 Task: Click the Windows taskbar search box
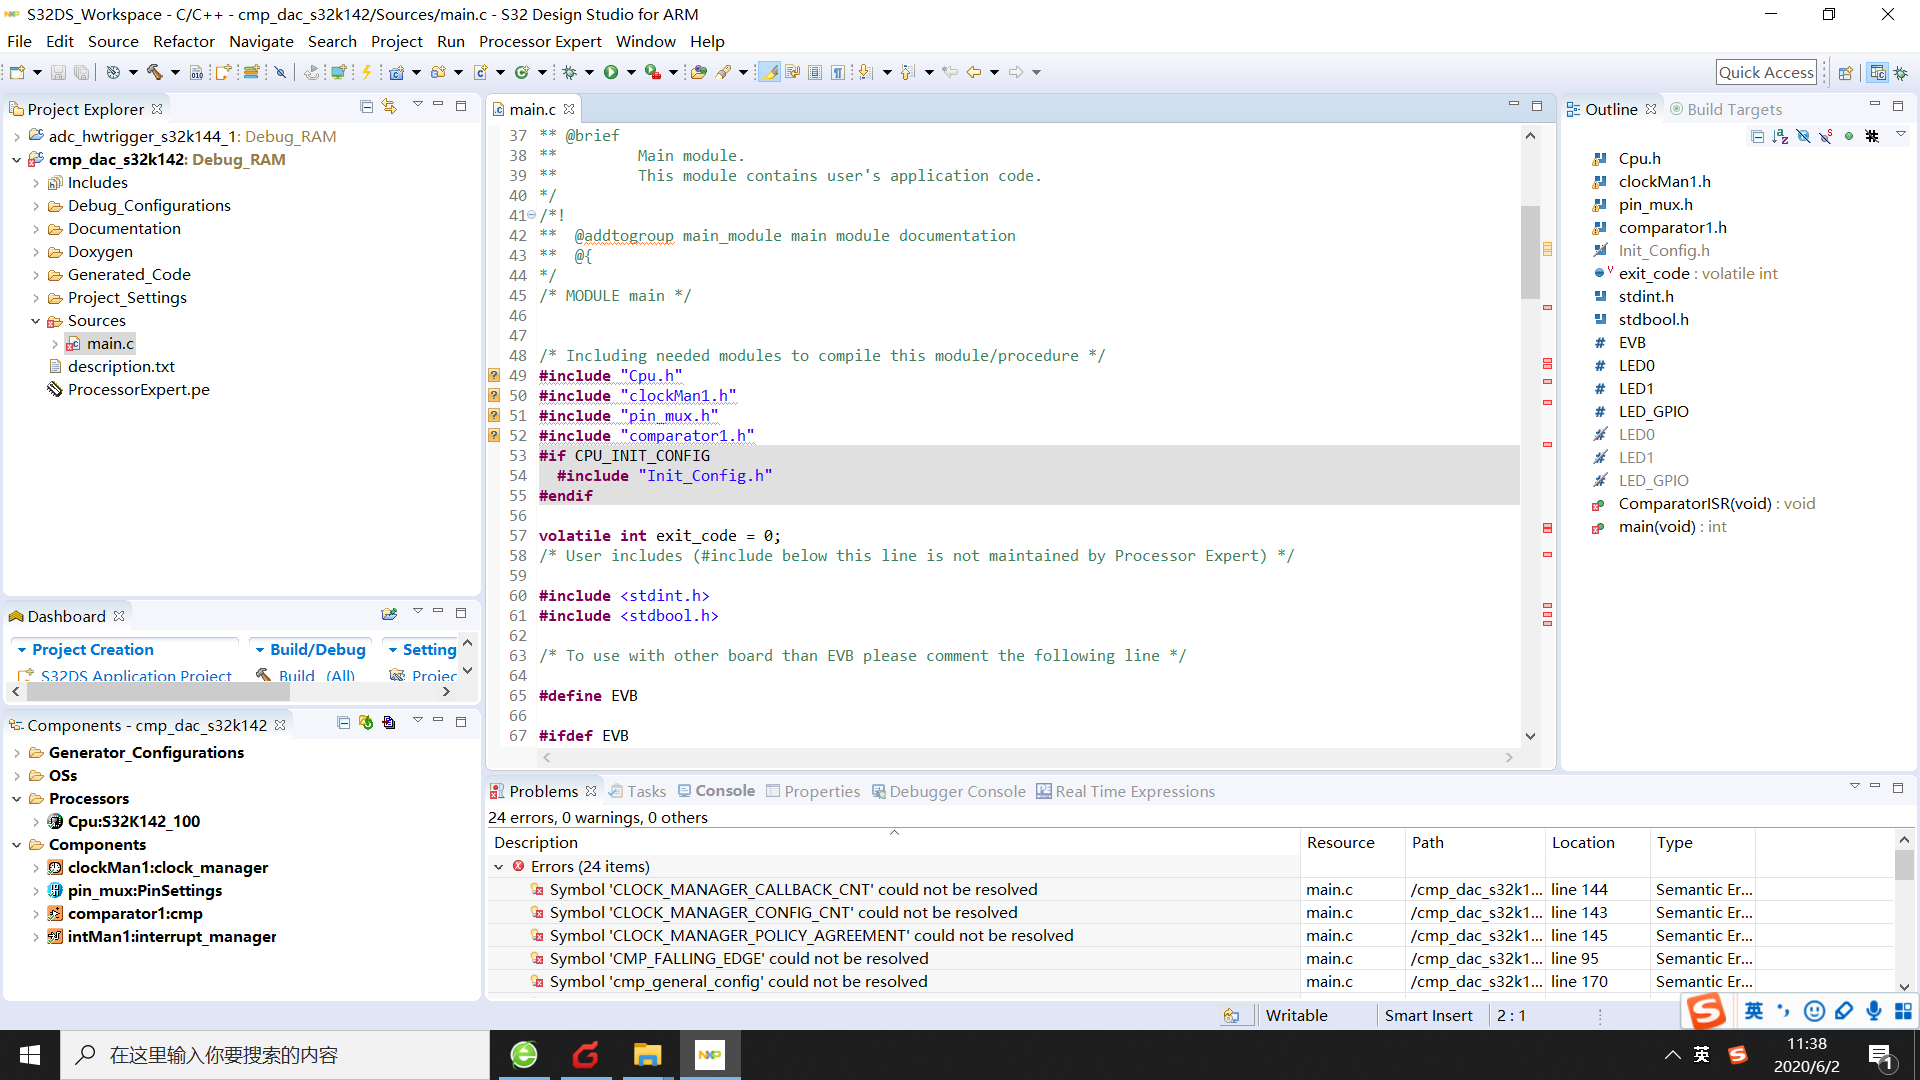pyautogui.click(x=275, y=1054)
